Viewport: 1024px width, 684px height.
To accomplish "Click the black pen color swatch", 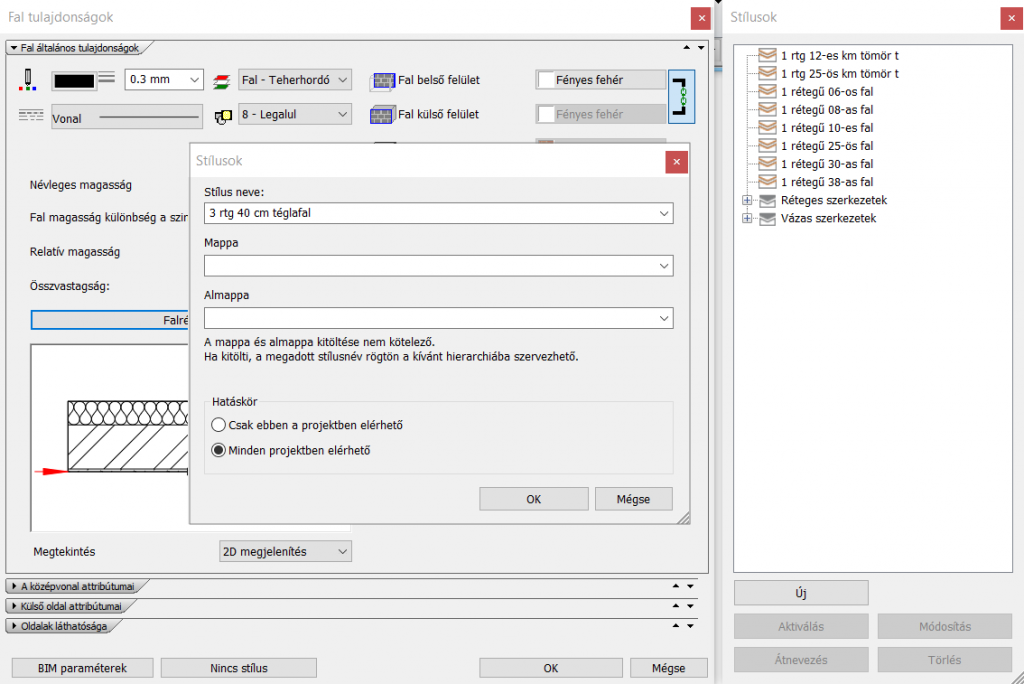I will click(x=73, y=80).
